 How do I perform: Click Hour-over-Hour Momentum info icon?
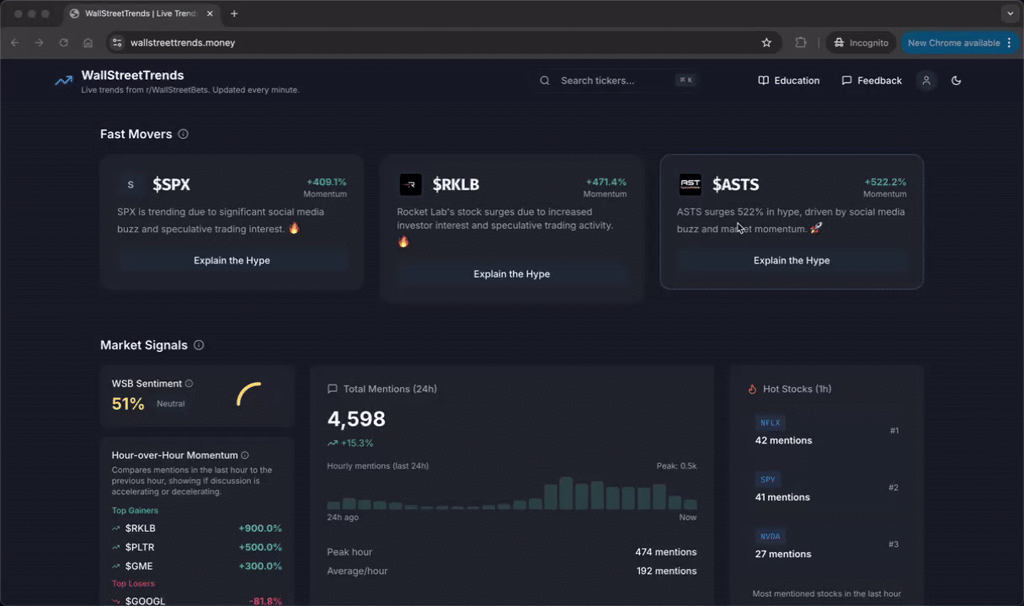click(245, 455)
